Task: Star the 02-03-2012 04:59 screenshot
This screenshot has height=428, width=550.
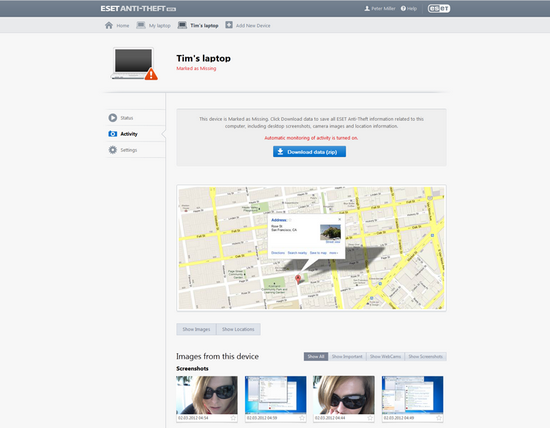Action: click(302, 418)
